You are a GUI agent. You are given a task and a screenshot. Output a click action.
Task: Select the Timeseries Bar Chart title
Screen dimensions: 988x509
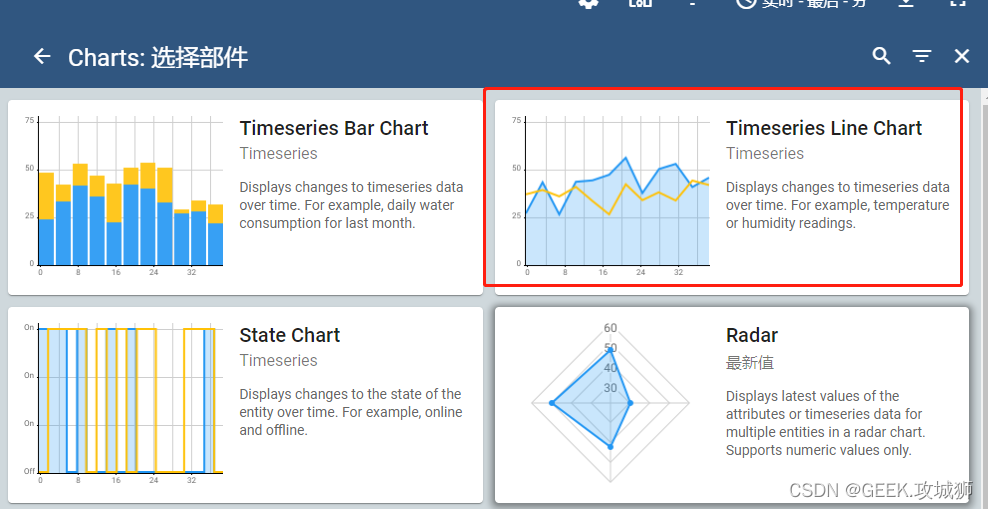click(334, 128)
